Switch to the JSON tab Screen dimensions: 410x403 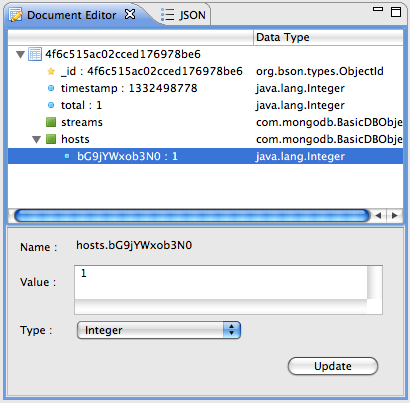[183, 15]
